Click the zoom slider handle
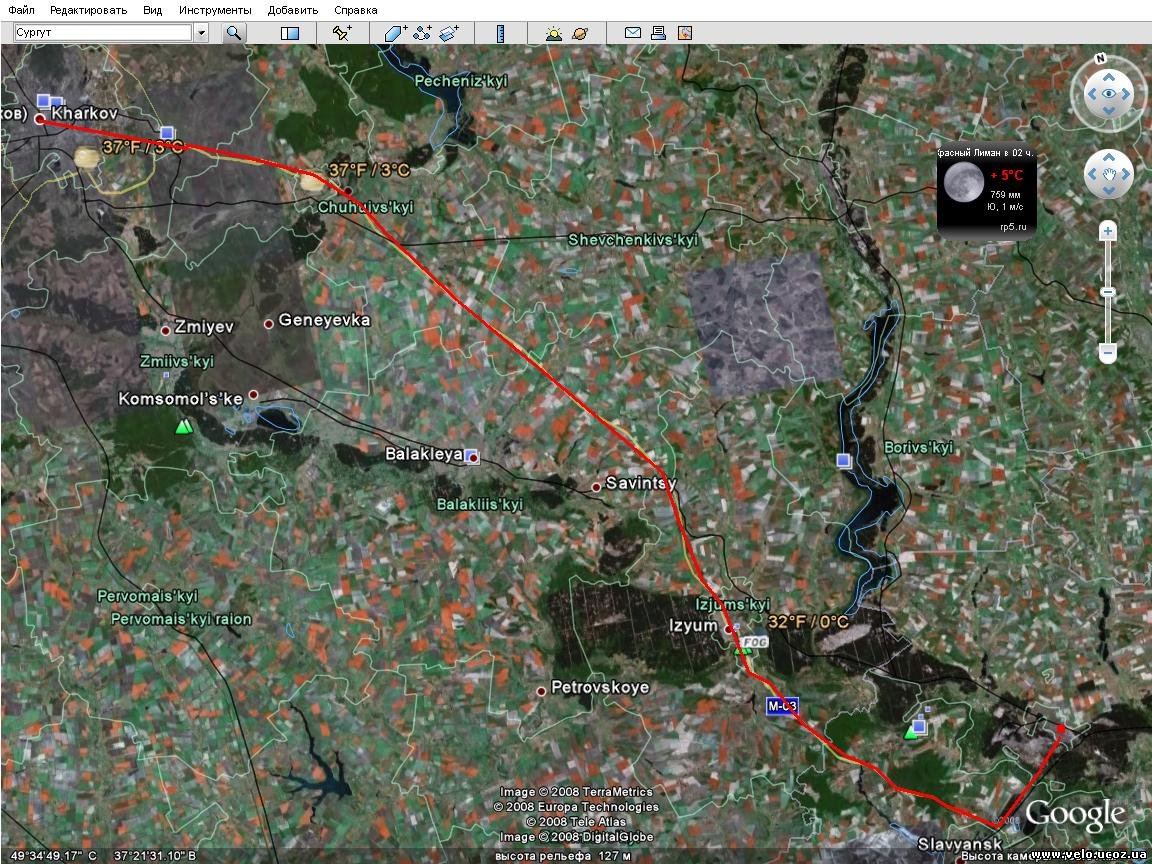Image resolution: width=1152 pixels, height=864 pixels. [1108, 292]
